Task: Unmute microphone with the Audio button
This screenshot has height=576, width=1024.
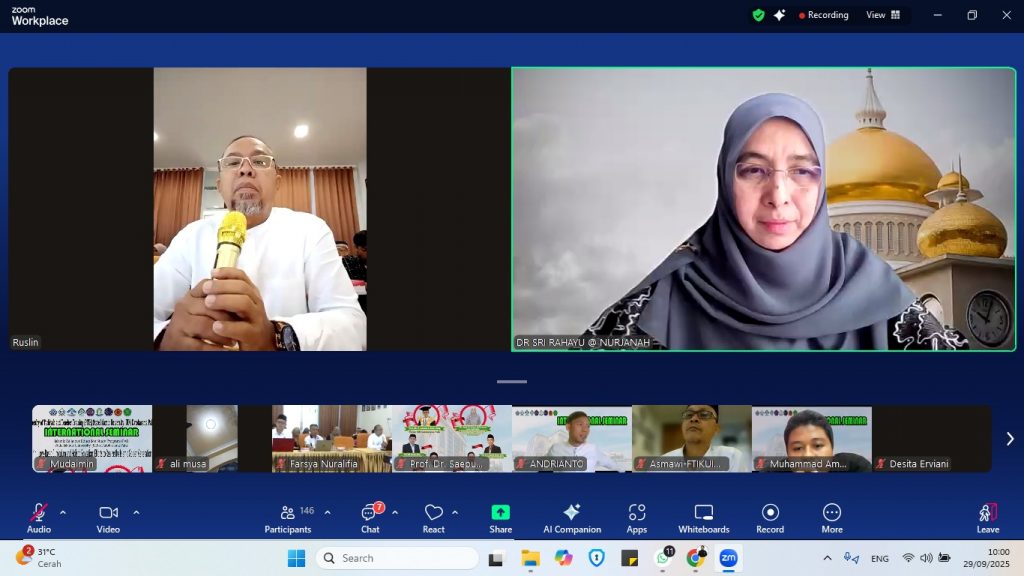Action: [39, 516]
